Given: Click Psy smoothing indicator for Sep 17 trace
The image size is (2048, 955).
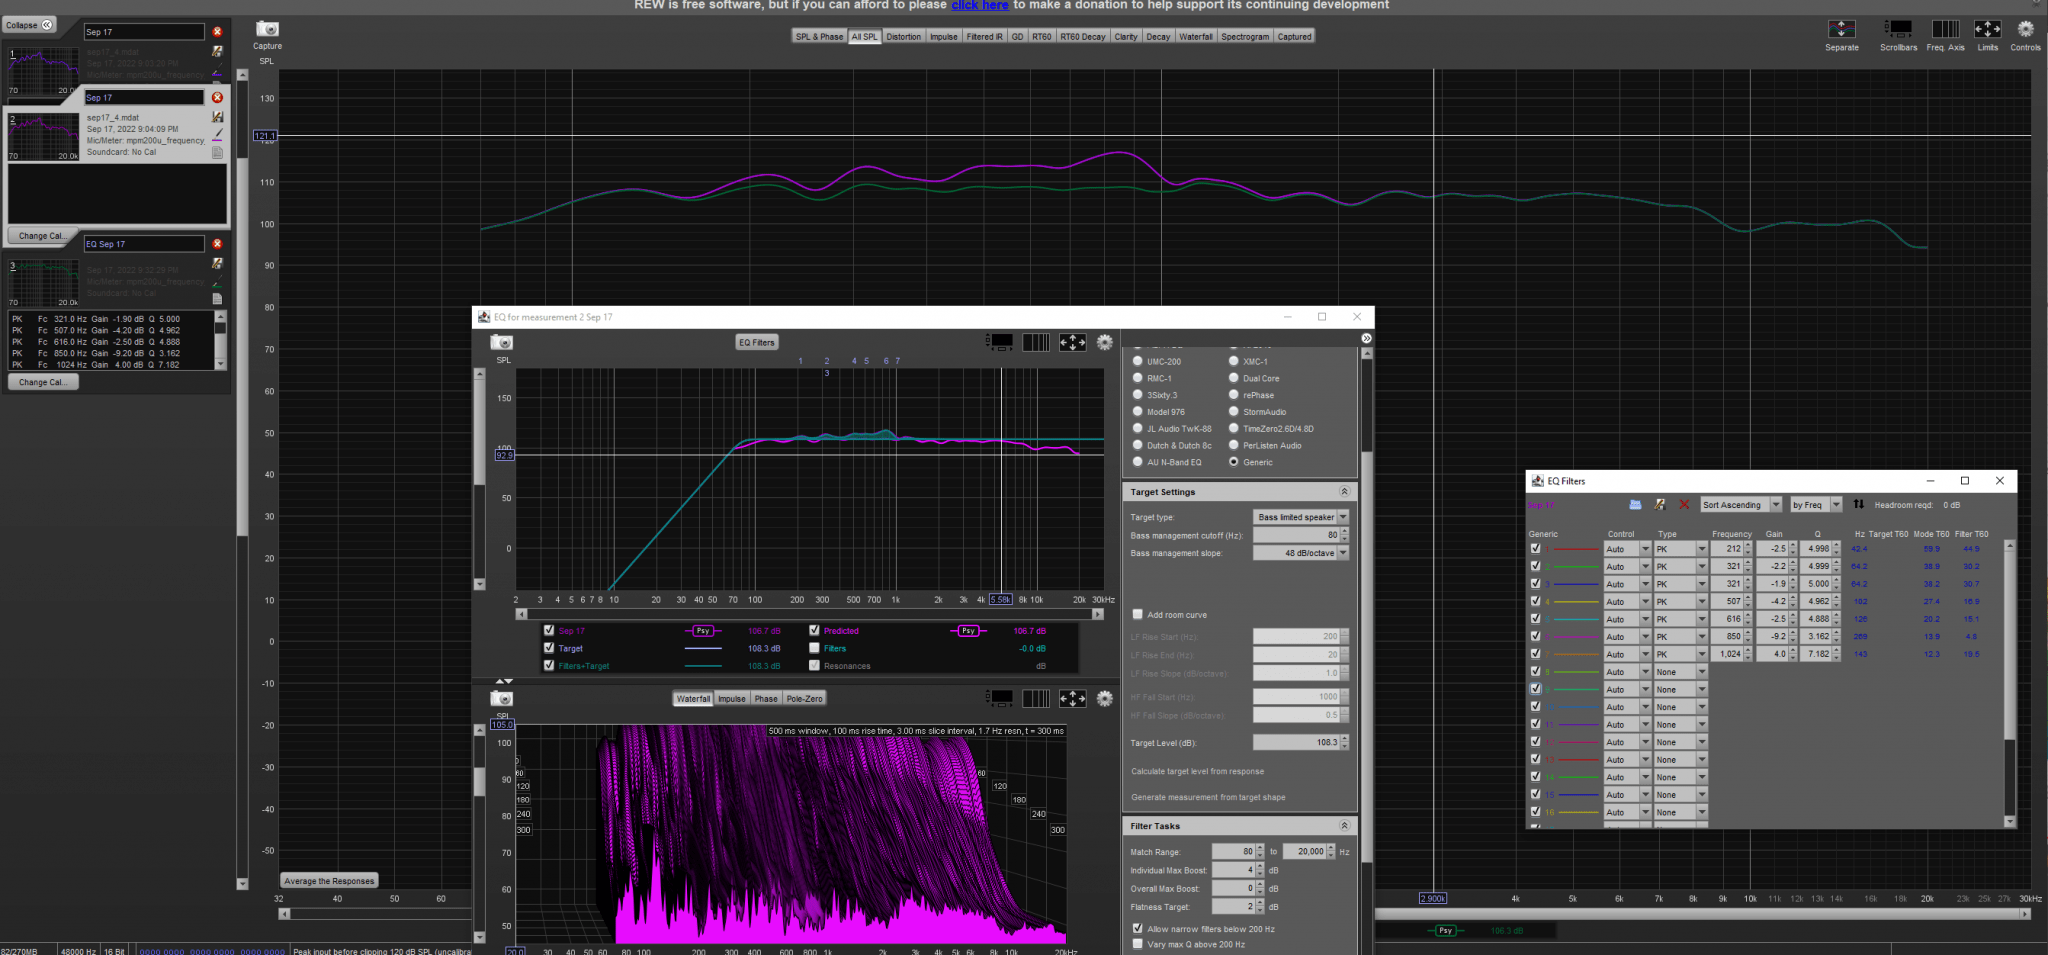Looking at the screenshot, I should [x=703, y=631].
